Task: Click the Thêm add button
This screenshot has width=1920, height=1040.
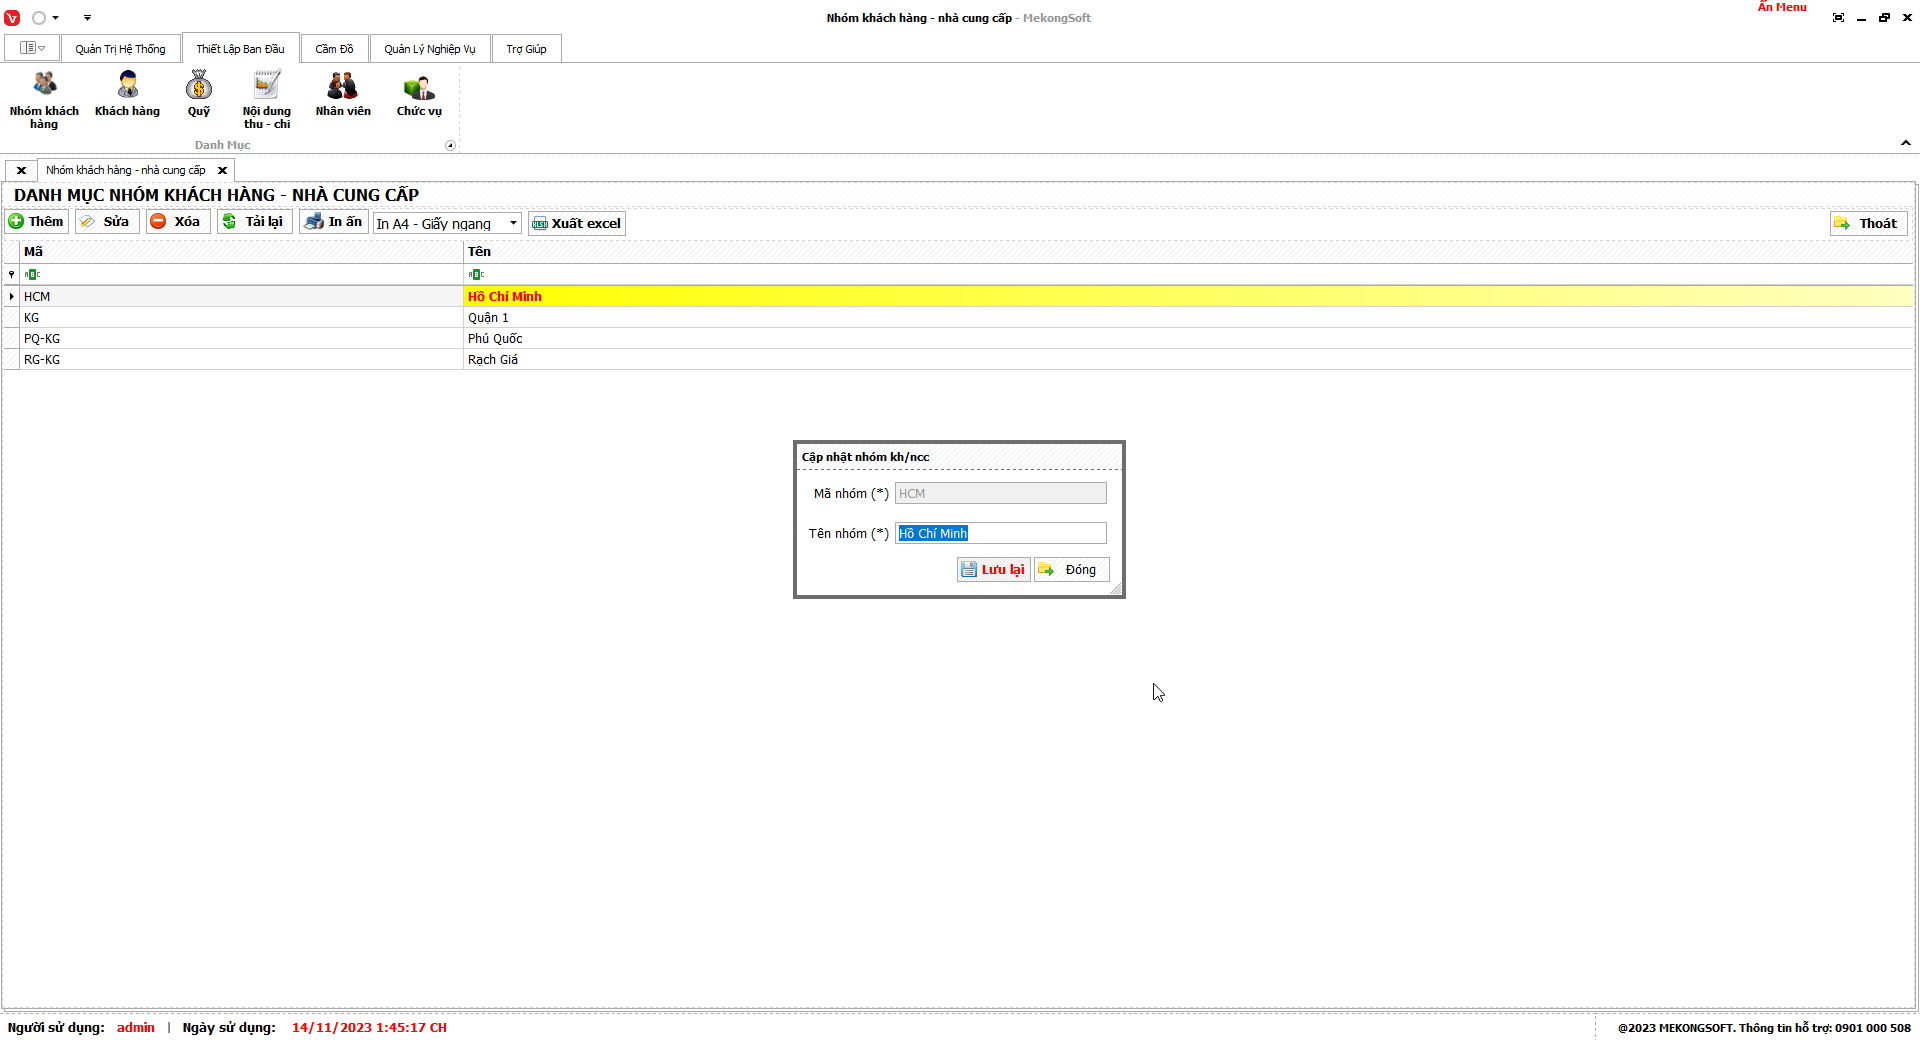Action: [37, 222]
